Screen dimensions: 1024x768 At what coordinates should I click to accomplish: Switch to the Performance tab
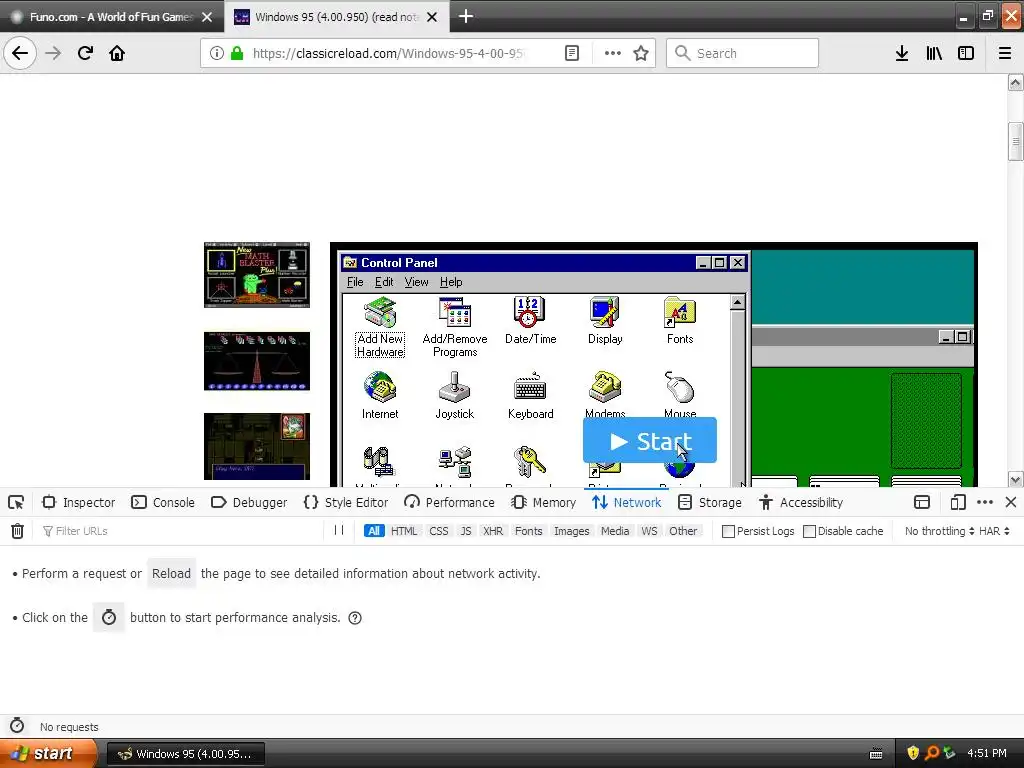[449, 502]
